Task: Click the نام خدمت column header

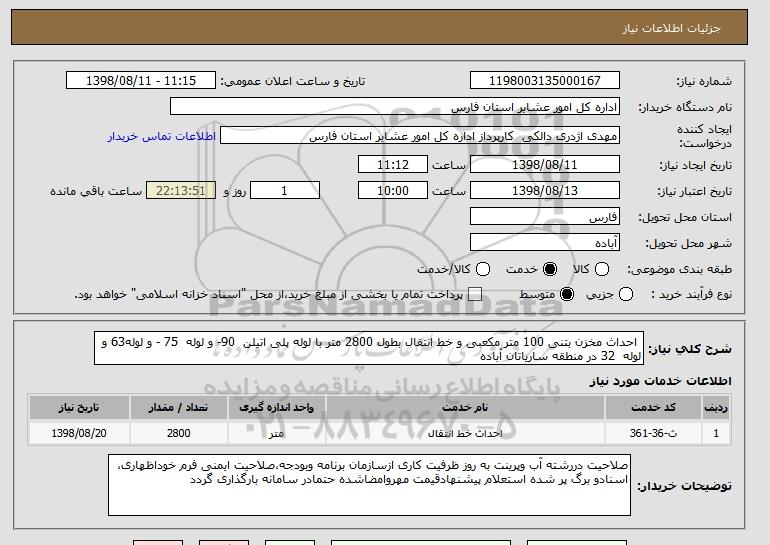Action: [465, 408]
